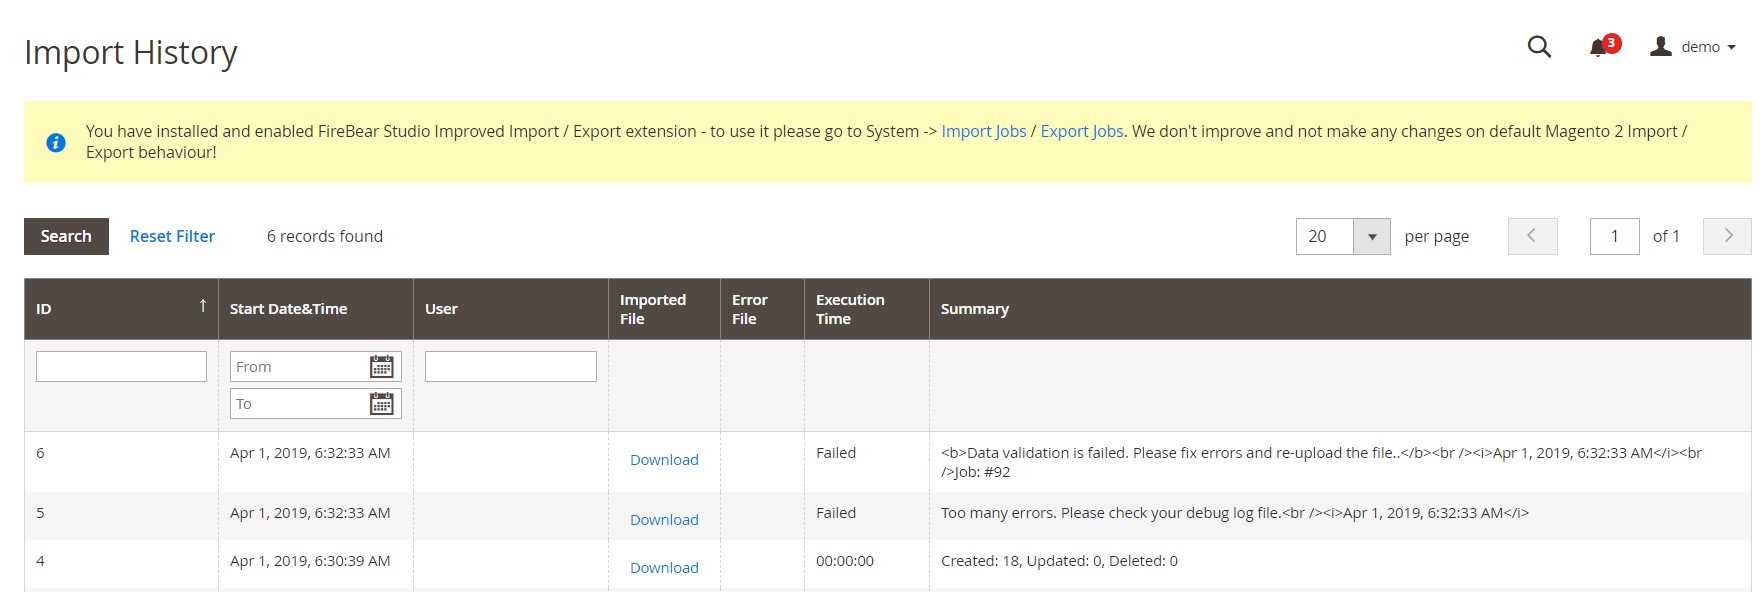Download imported file for record 6
1762x592 pixels.
click(x=664, y=460)
